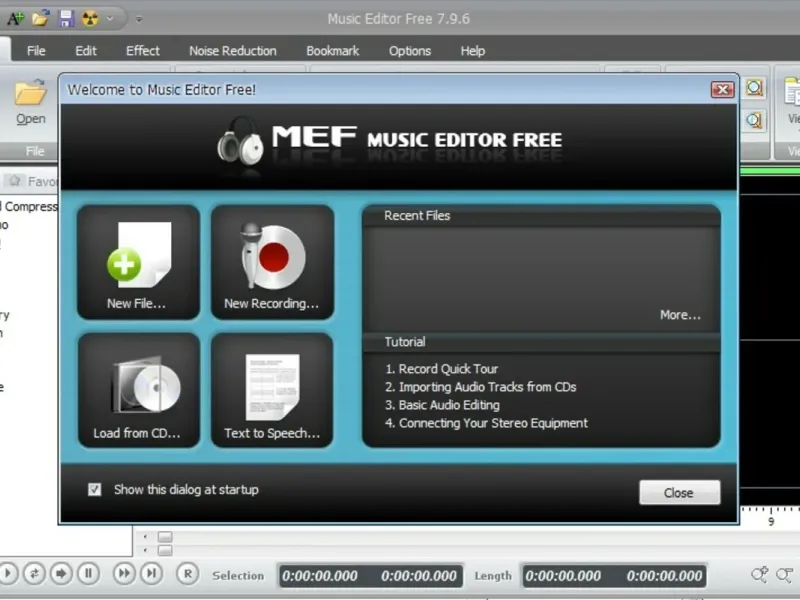Screen dimensions: 800x600
Task: Open the dropdown arrow beside radiation icon
Action: coord(110,19)
